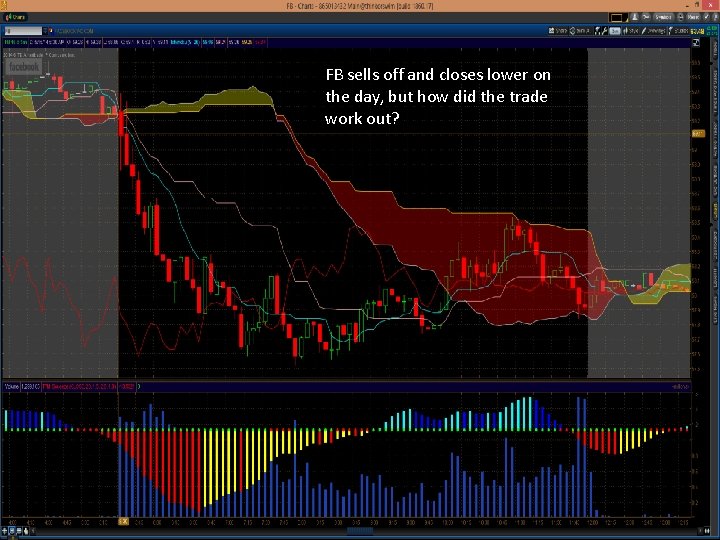Click the crosshair pointer icon at bottom left
Viewport: 720px width, 540px height.
click(5, 531)
